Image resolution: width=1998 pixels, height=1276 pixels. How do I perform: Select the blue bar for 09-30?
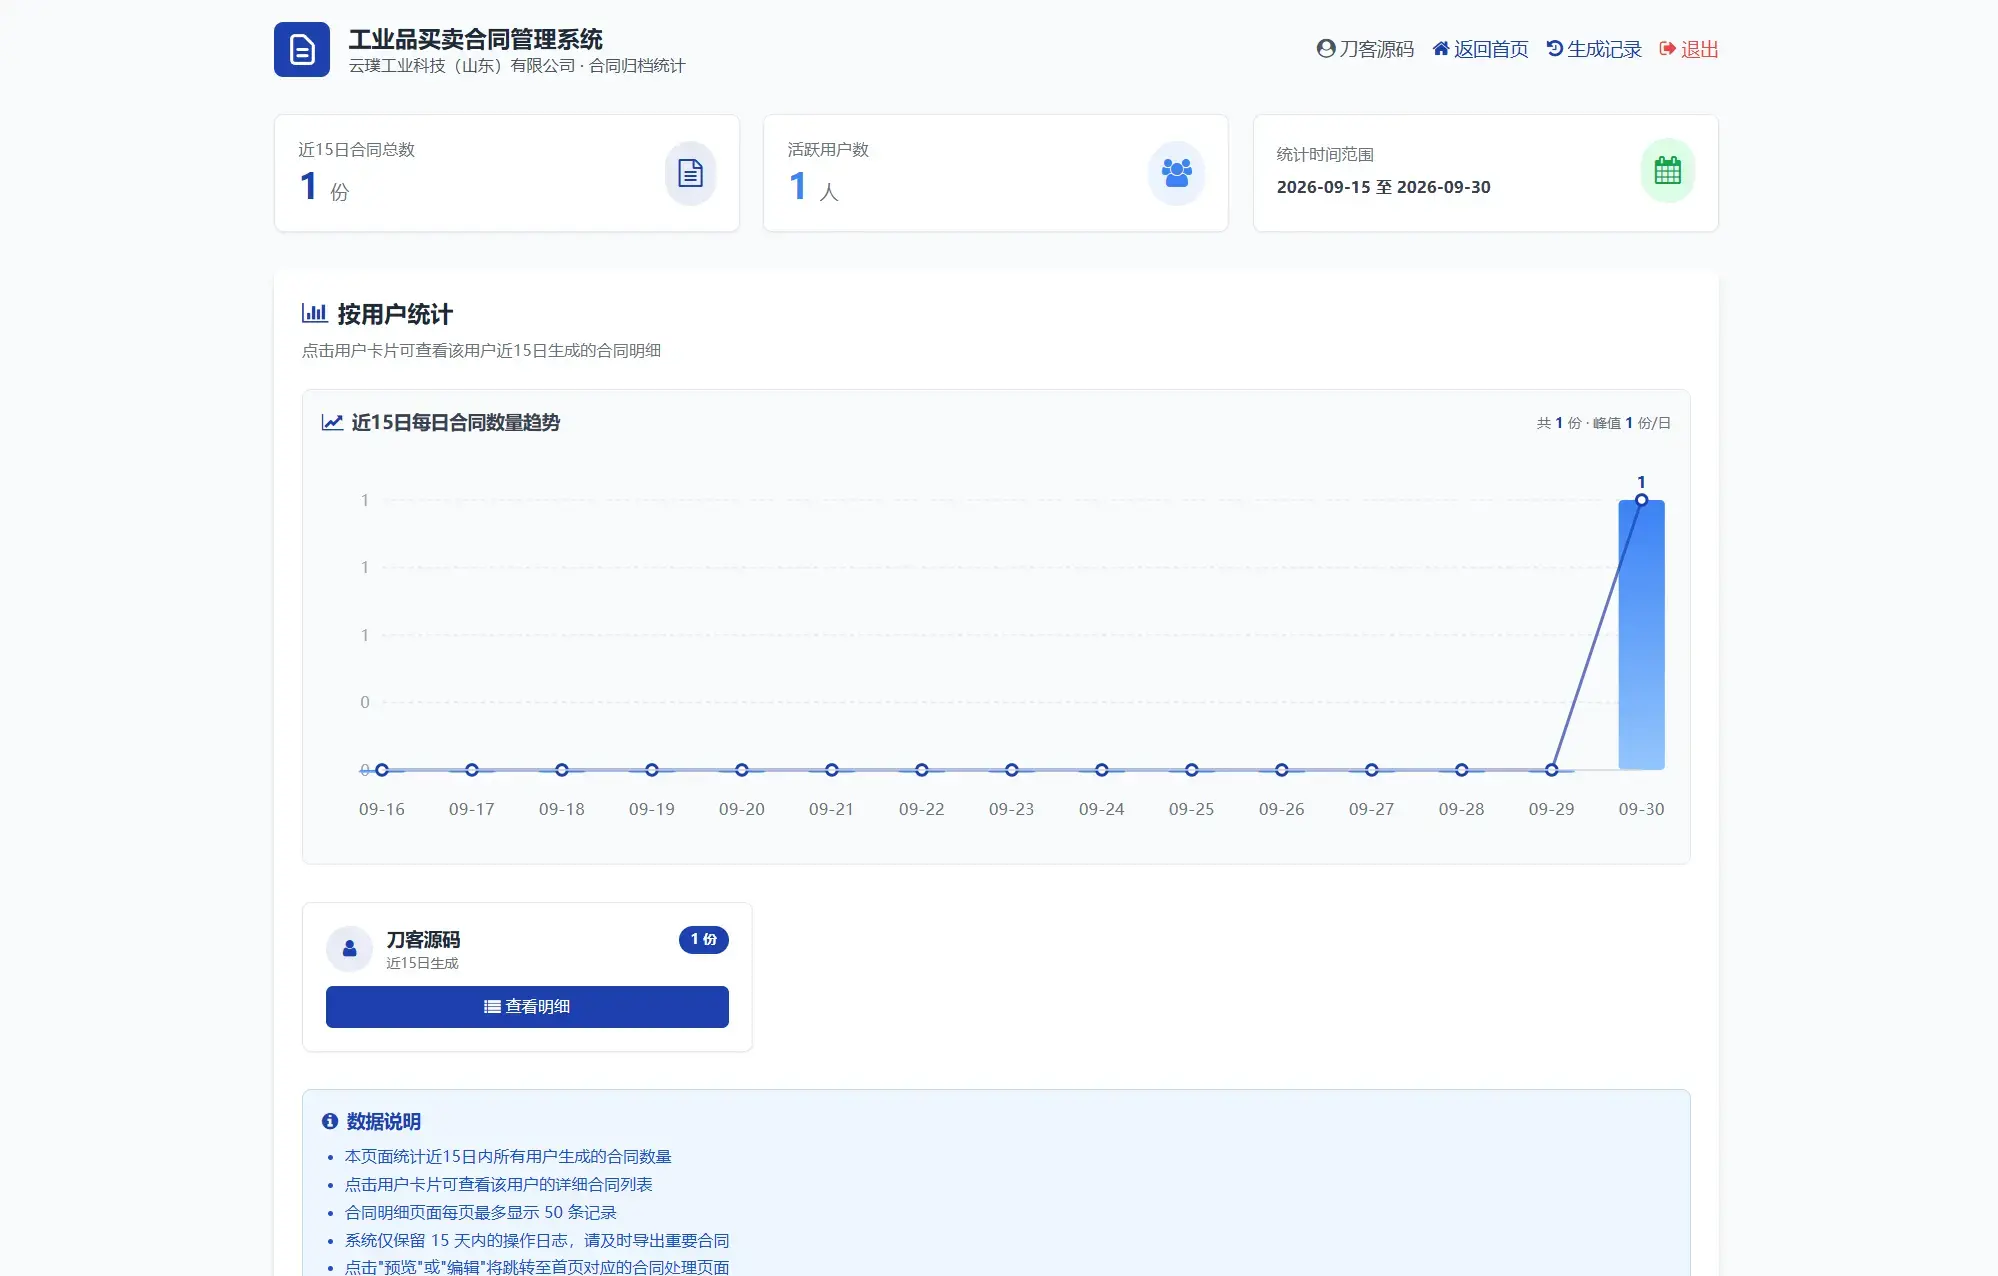tap(1641, 635)
